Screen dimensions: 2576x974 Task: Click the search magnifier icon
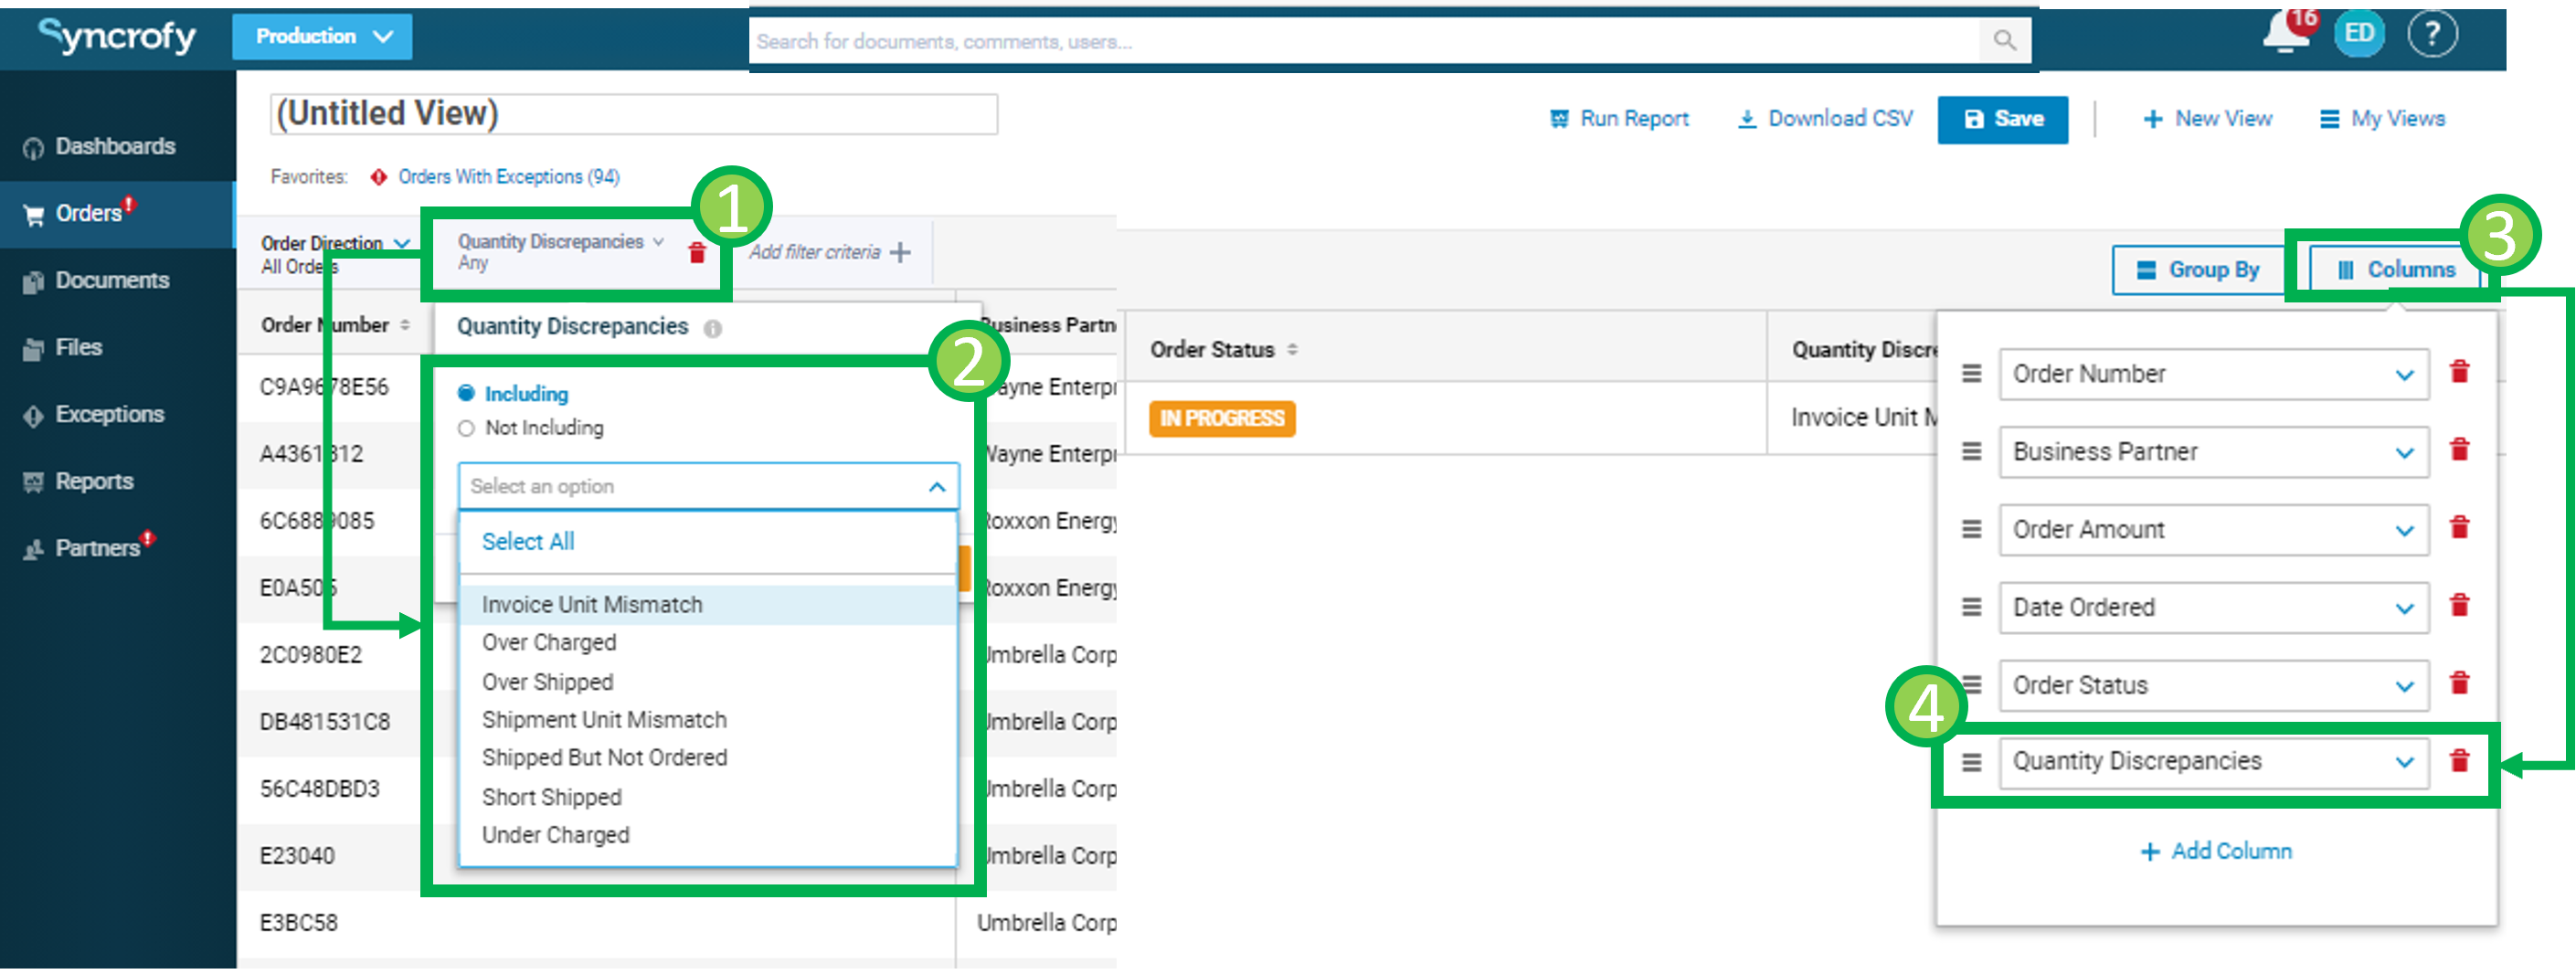click(2003, 41)
